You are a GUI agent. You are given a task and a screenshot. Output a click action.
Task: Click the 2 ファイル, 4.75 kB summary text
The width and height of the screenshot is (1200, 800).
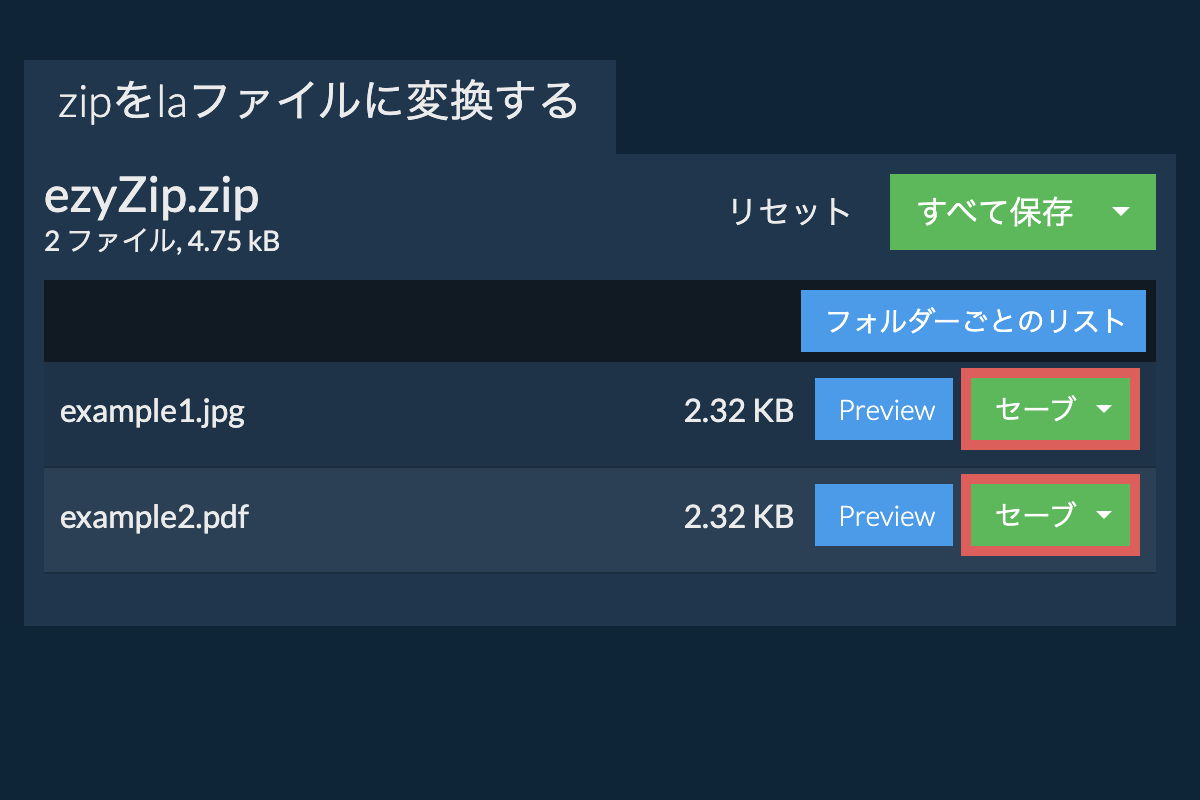[x=162, y=241]
